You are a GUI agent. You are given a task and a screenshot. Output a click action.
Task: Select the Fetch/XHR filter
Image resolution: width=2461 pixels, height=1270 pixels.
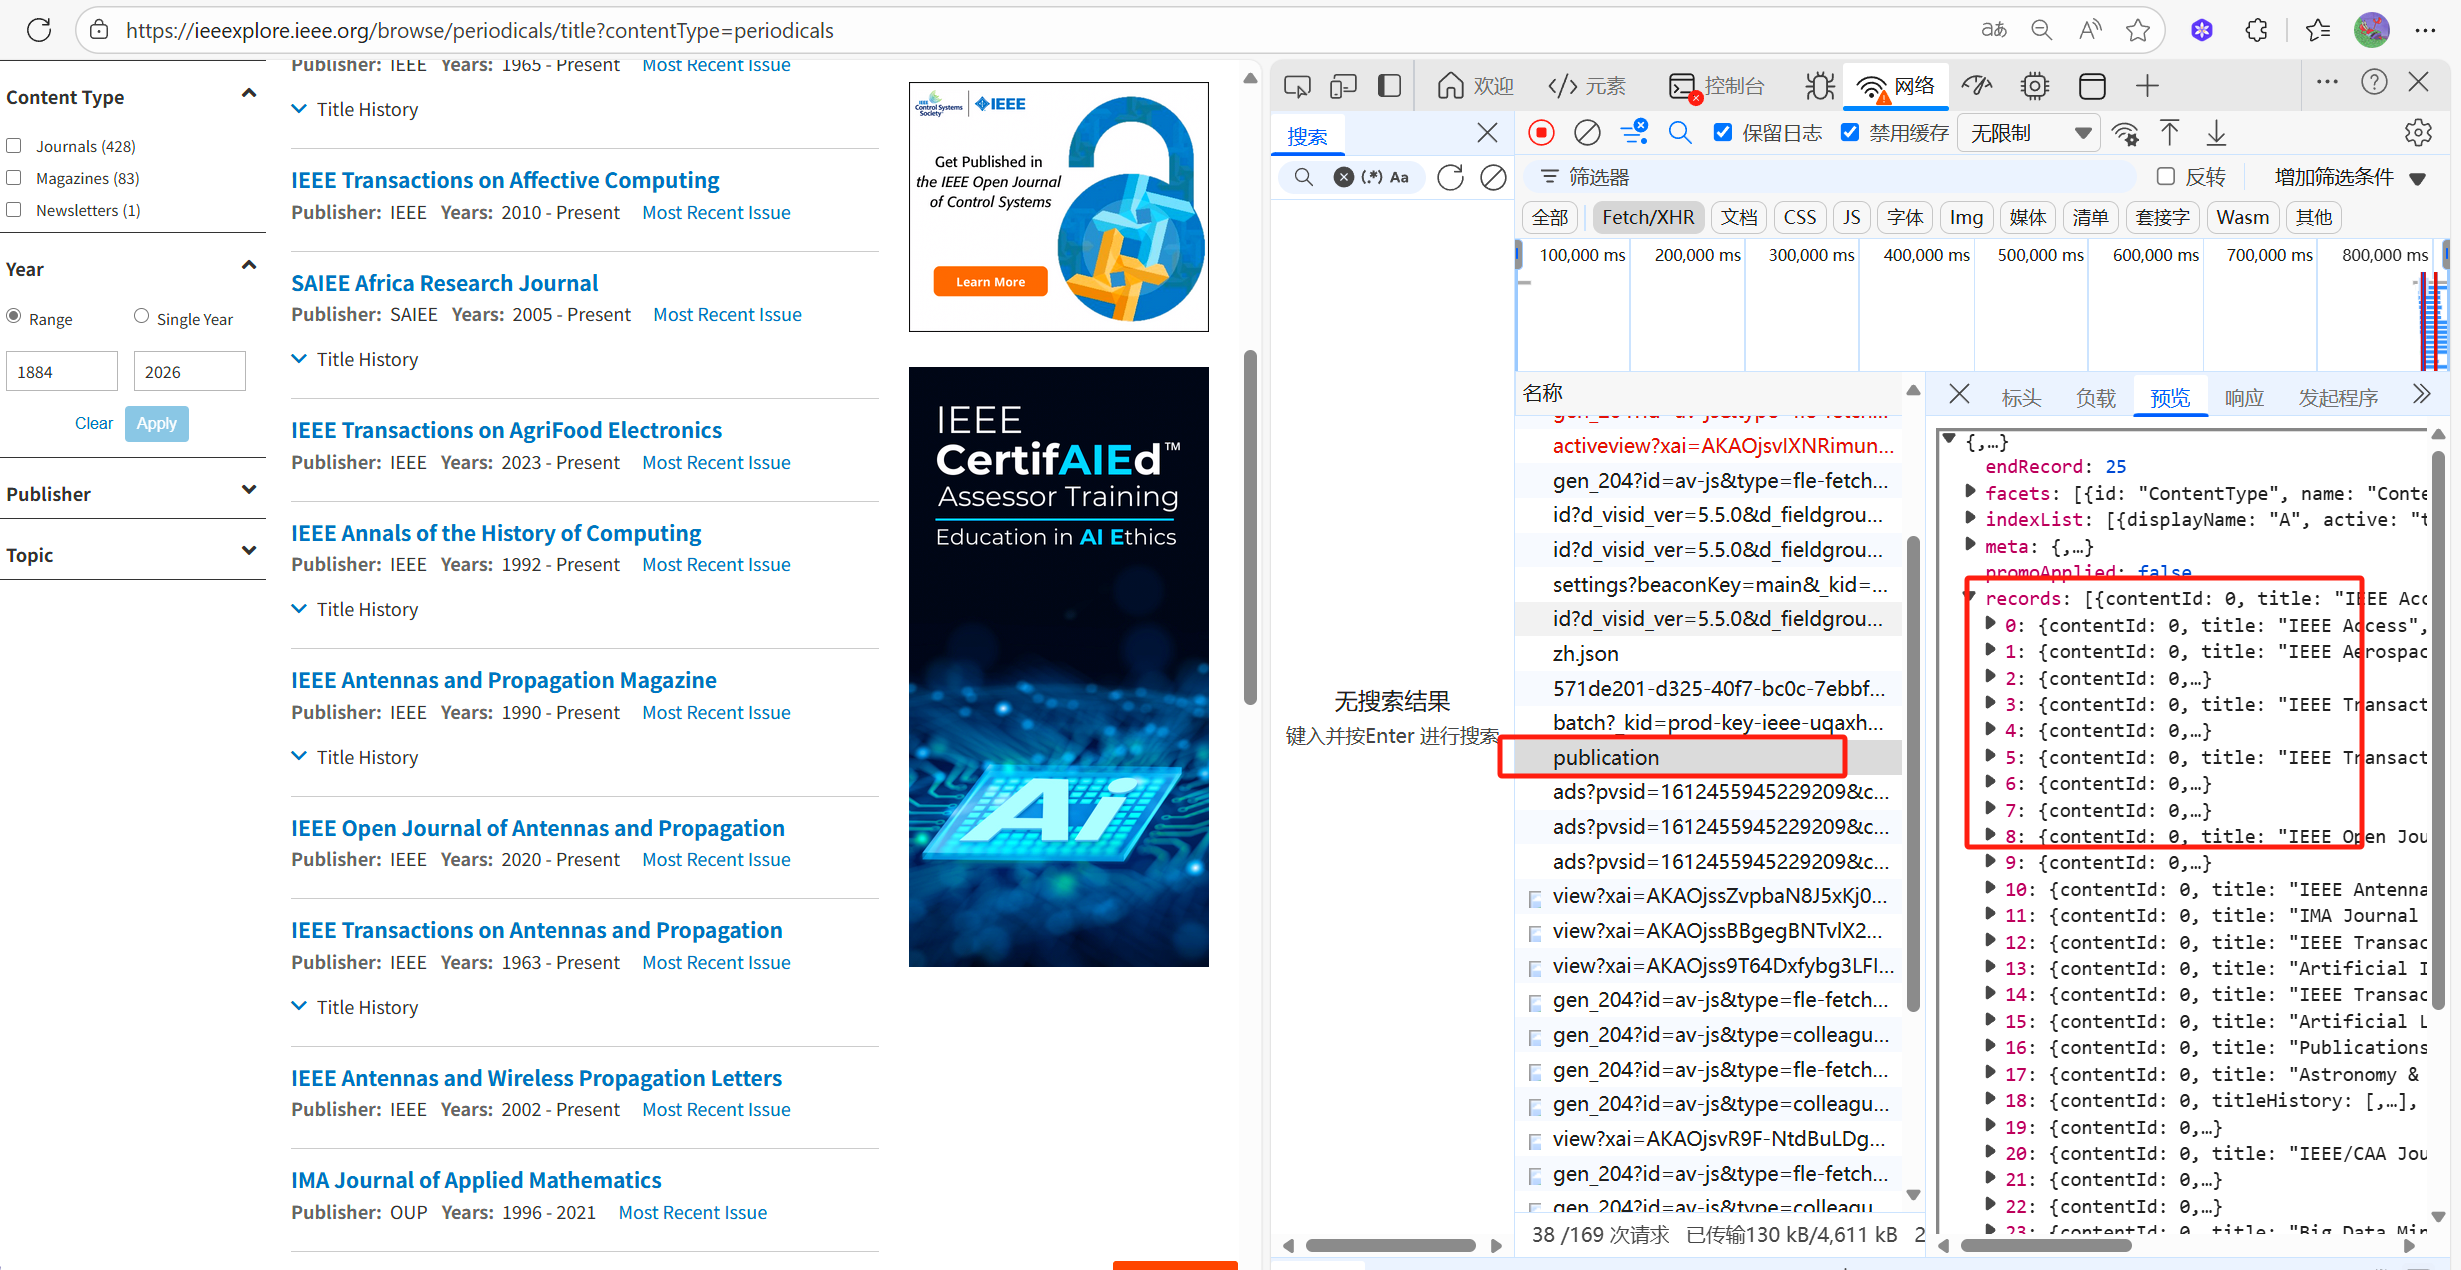pos(1647,217)
